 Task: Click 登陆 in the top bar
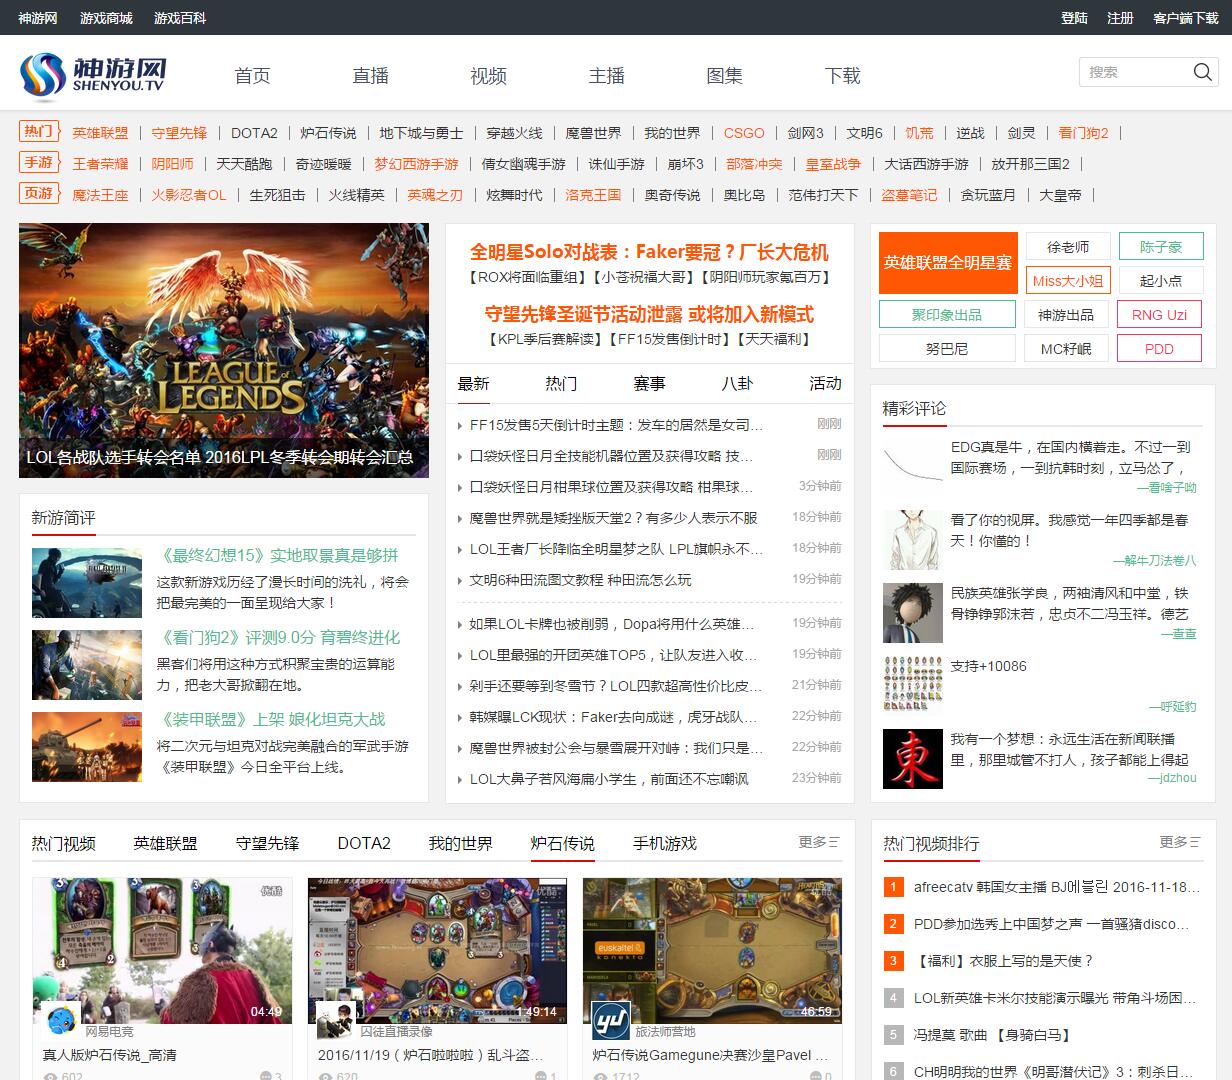1074,18
